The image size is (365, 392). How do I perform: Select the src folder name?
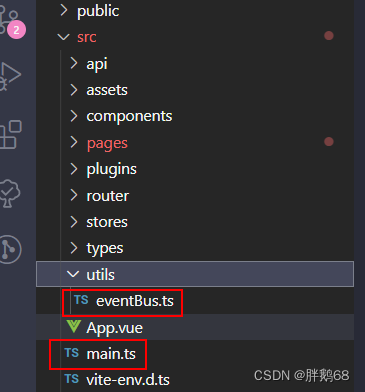[87, 37]
